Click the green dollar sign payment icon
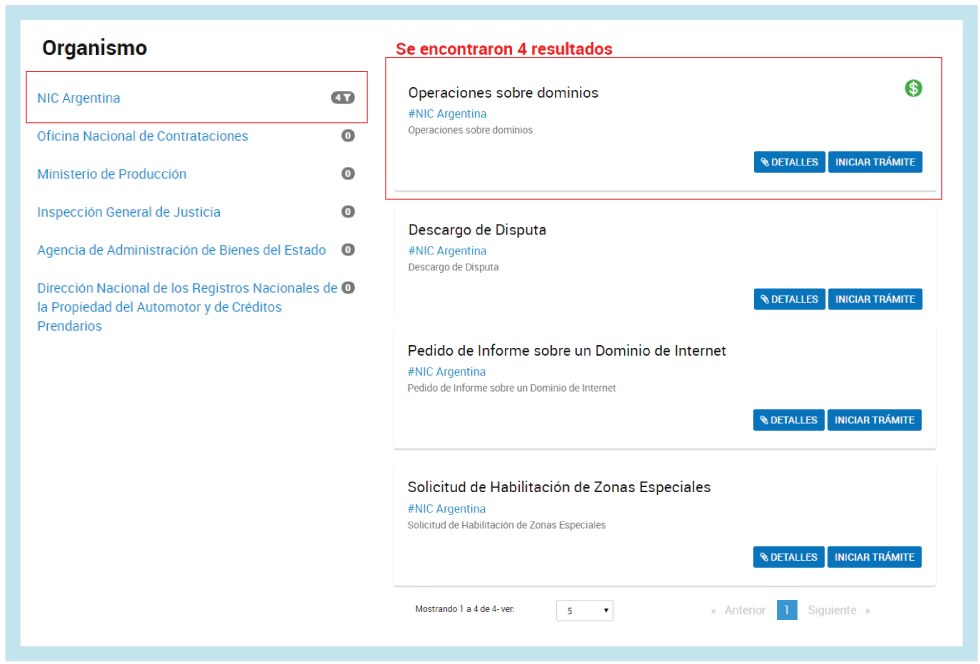 tap(913, 89)
